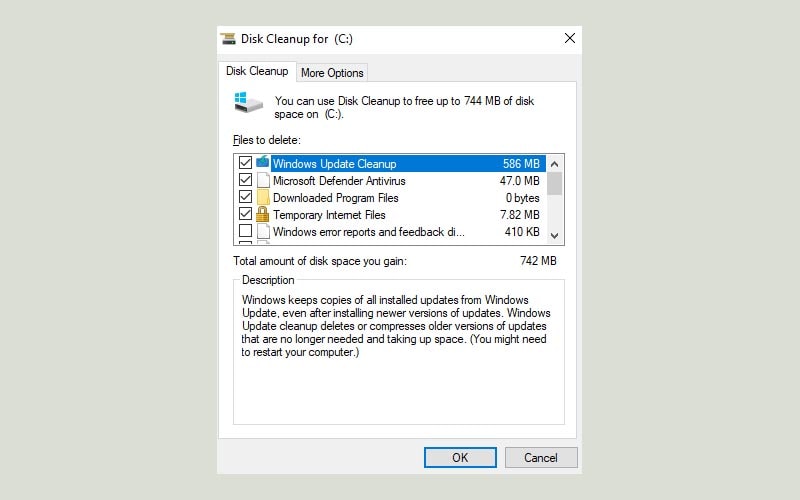The image size is (800, 500).
Task: Select the Disk Cleanup tab
Action: pyautogui.click(x=257, y=71)
